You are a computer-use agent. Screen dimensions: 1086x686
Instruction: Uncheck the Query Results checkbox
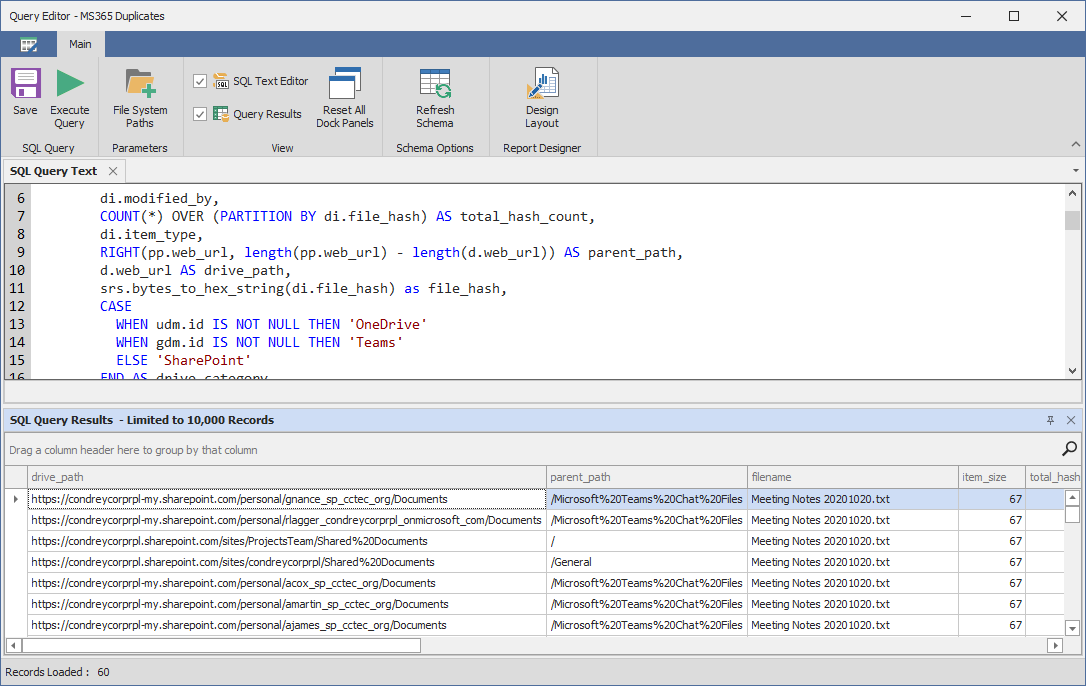point(200,113)
